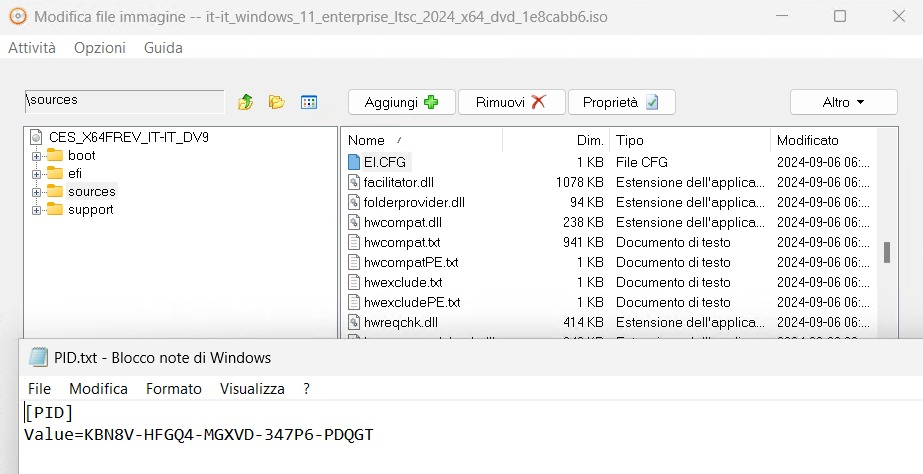923x474 pixels.
Task: Click the \sources path field
Action: click(x=124, y=101)
